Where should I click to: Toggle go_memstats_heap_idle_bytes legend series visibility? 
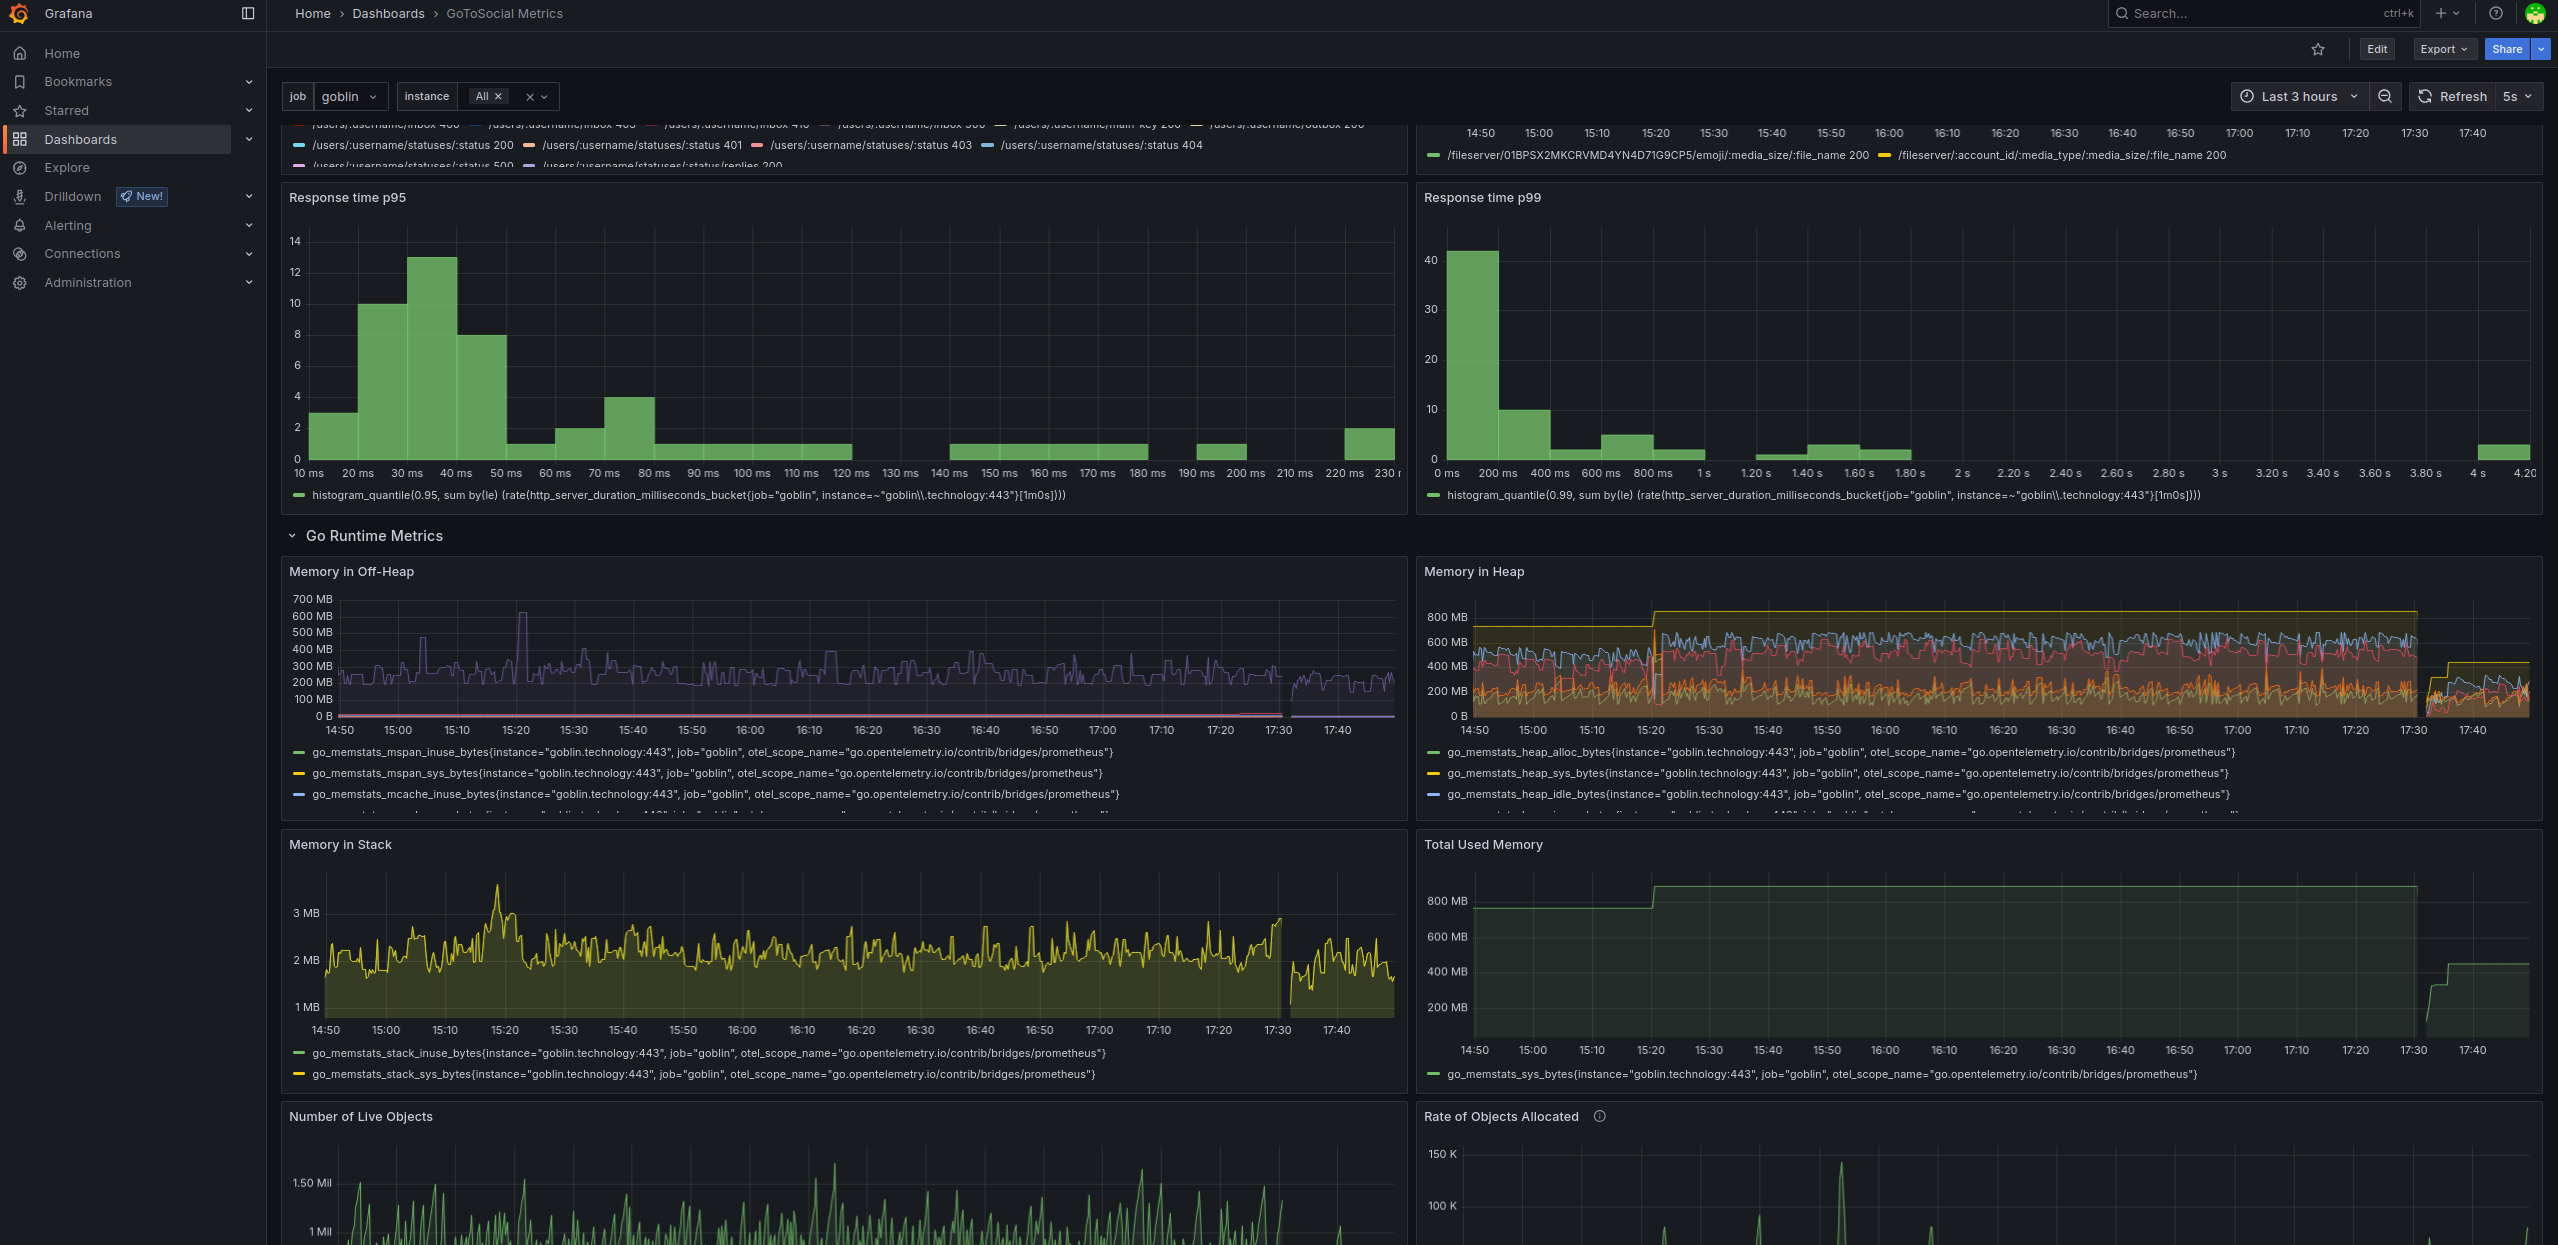(1838, 795)
